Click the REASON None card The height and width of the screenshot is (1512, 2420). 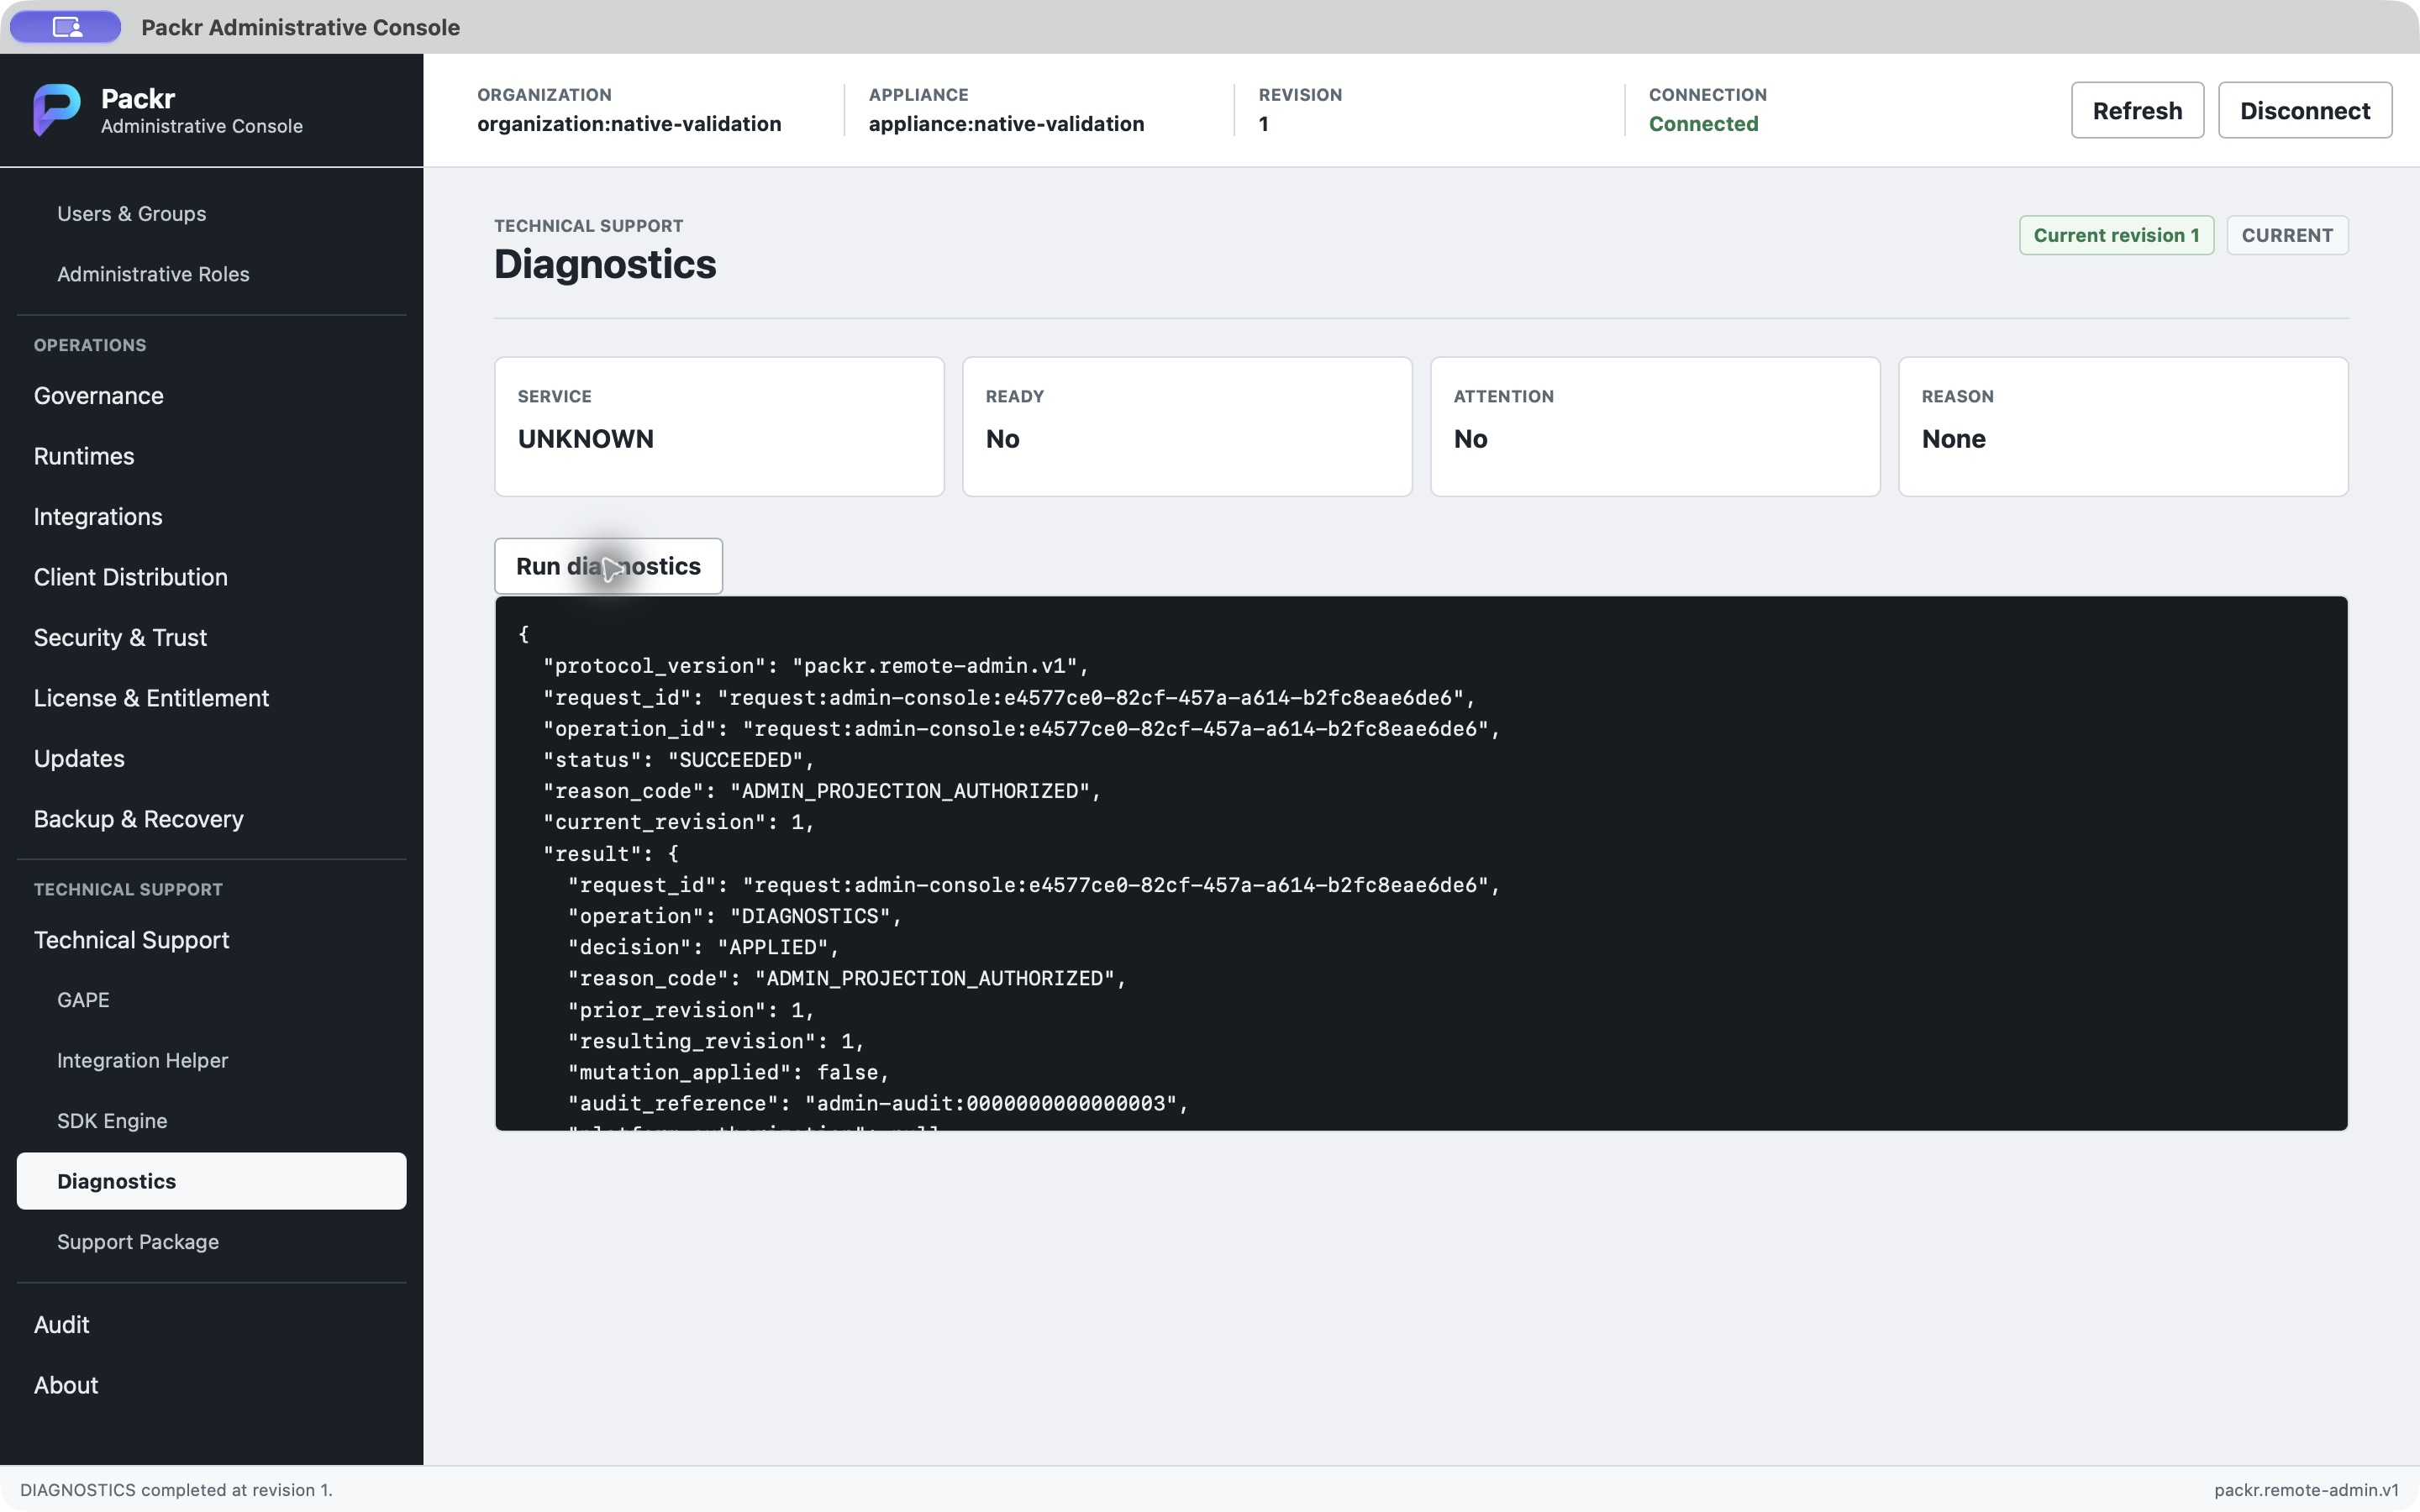pyautogui.click(x=2123, y=427)
